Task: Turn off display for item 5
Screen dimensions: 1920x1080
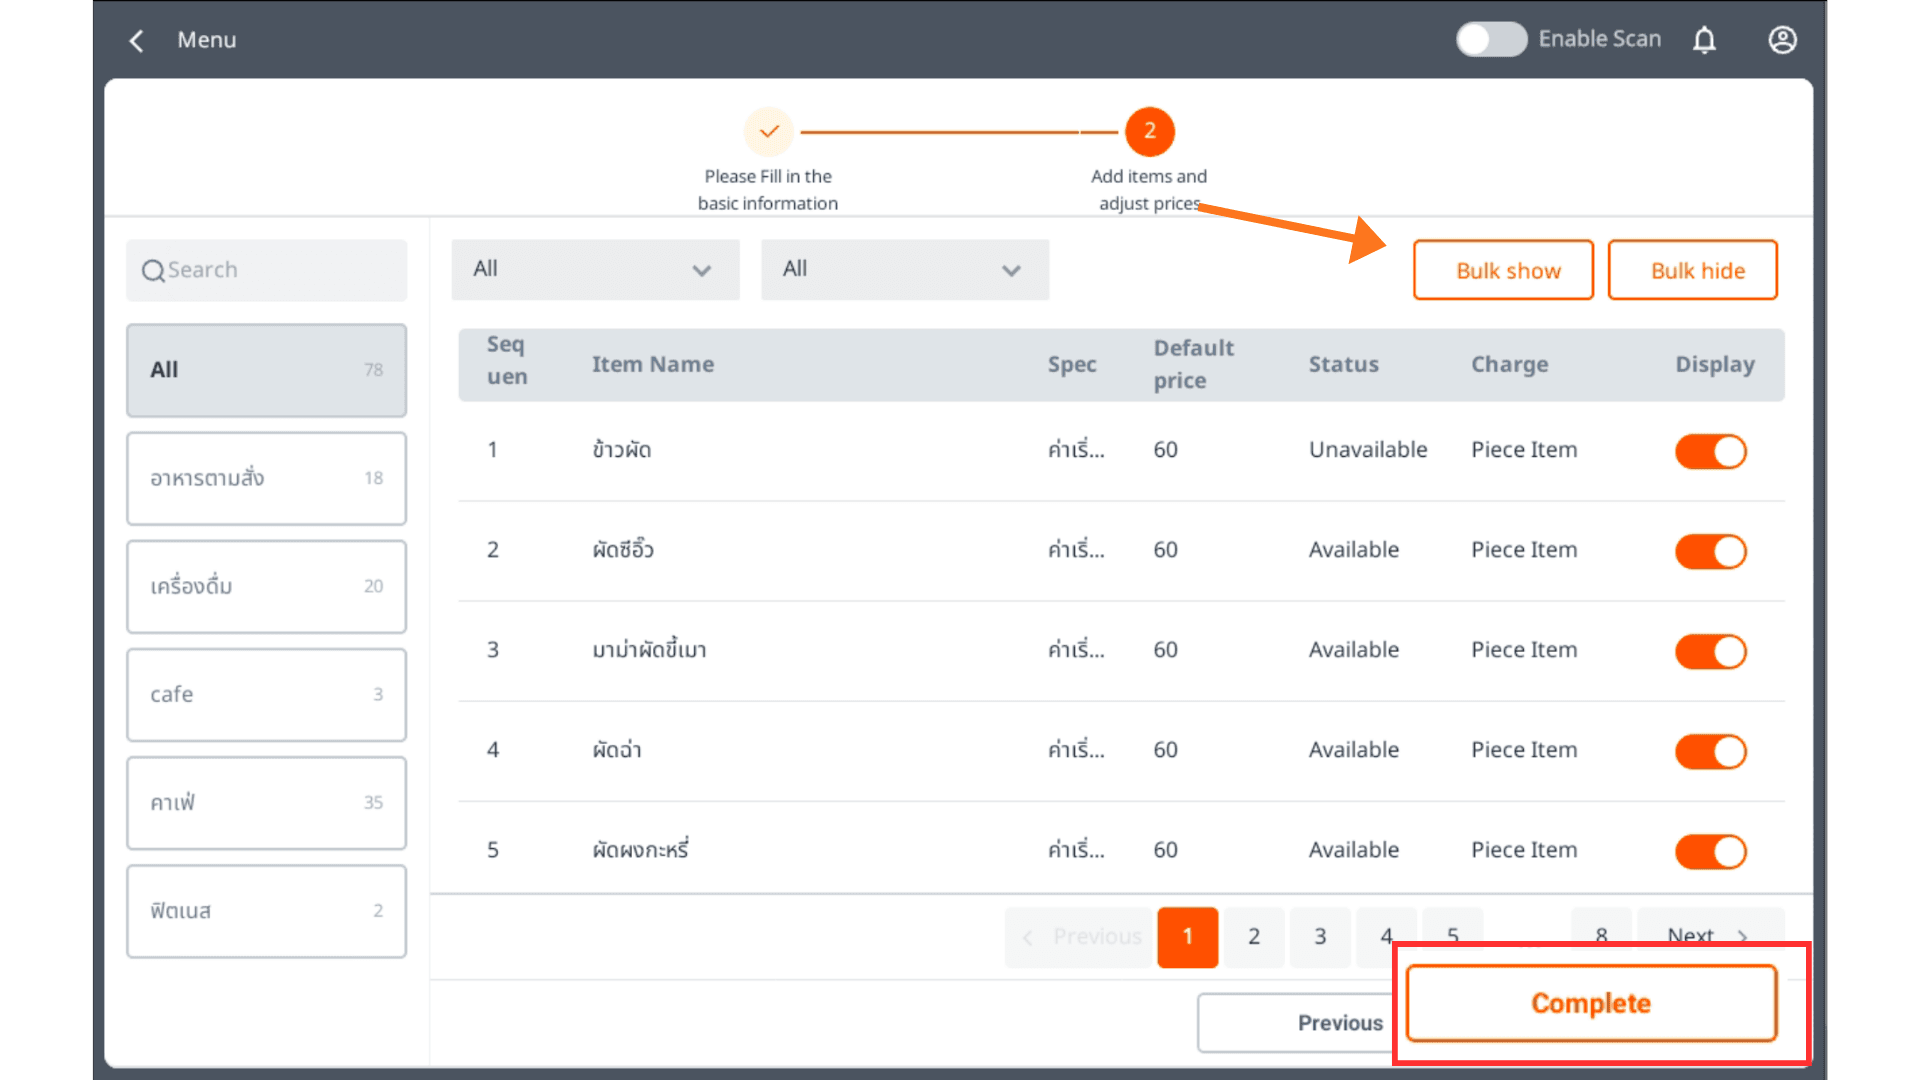Action: tap(1710, 851)
